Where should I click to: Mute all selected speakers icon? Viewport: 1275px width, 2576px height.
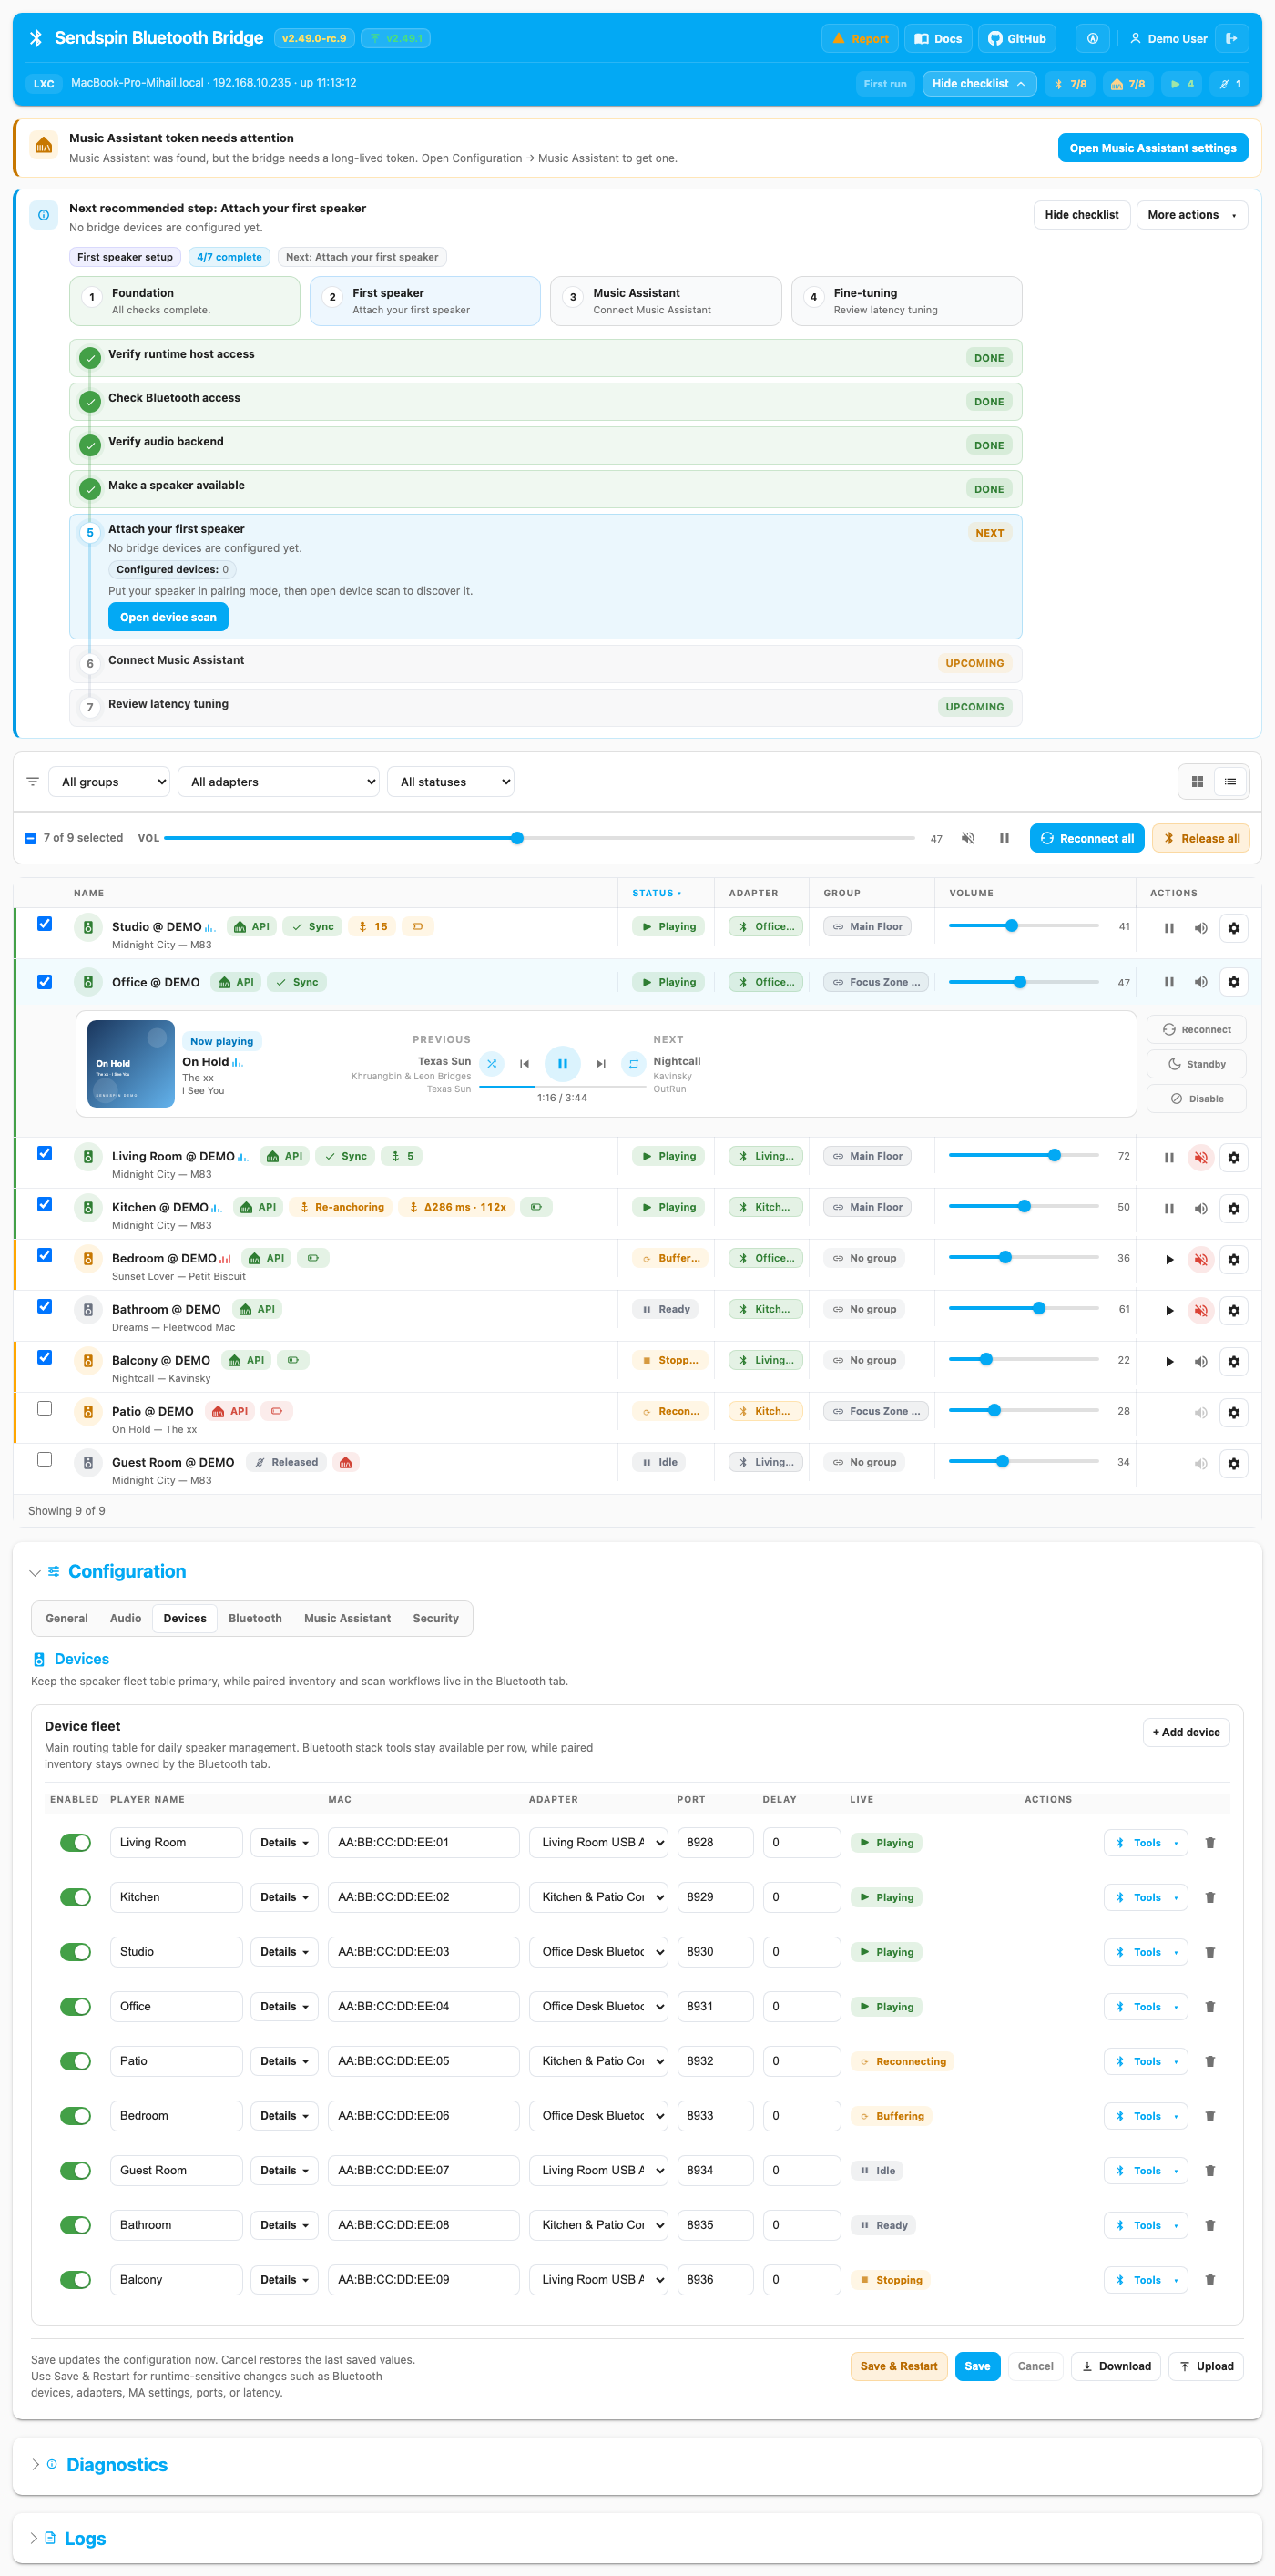pos(967,838)
